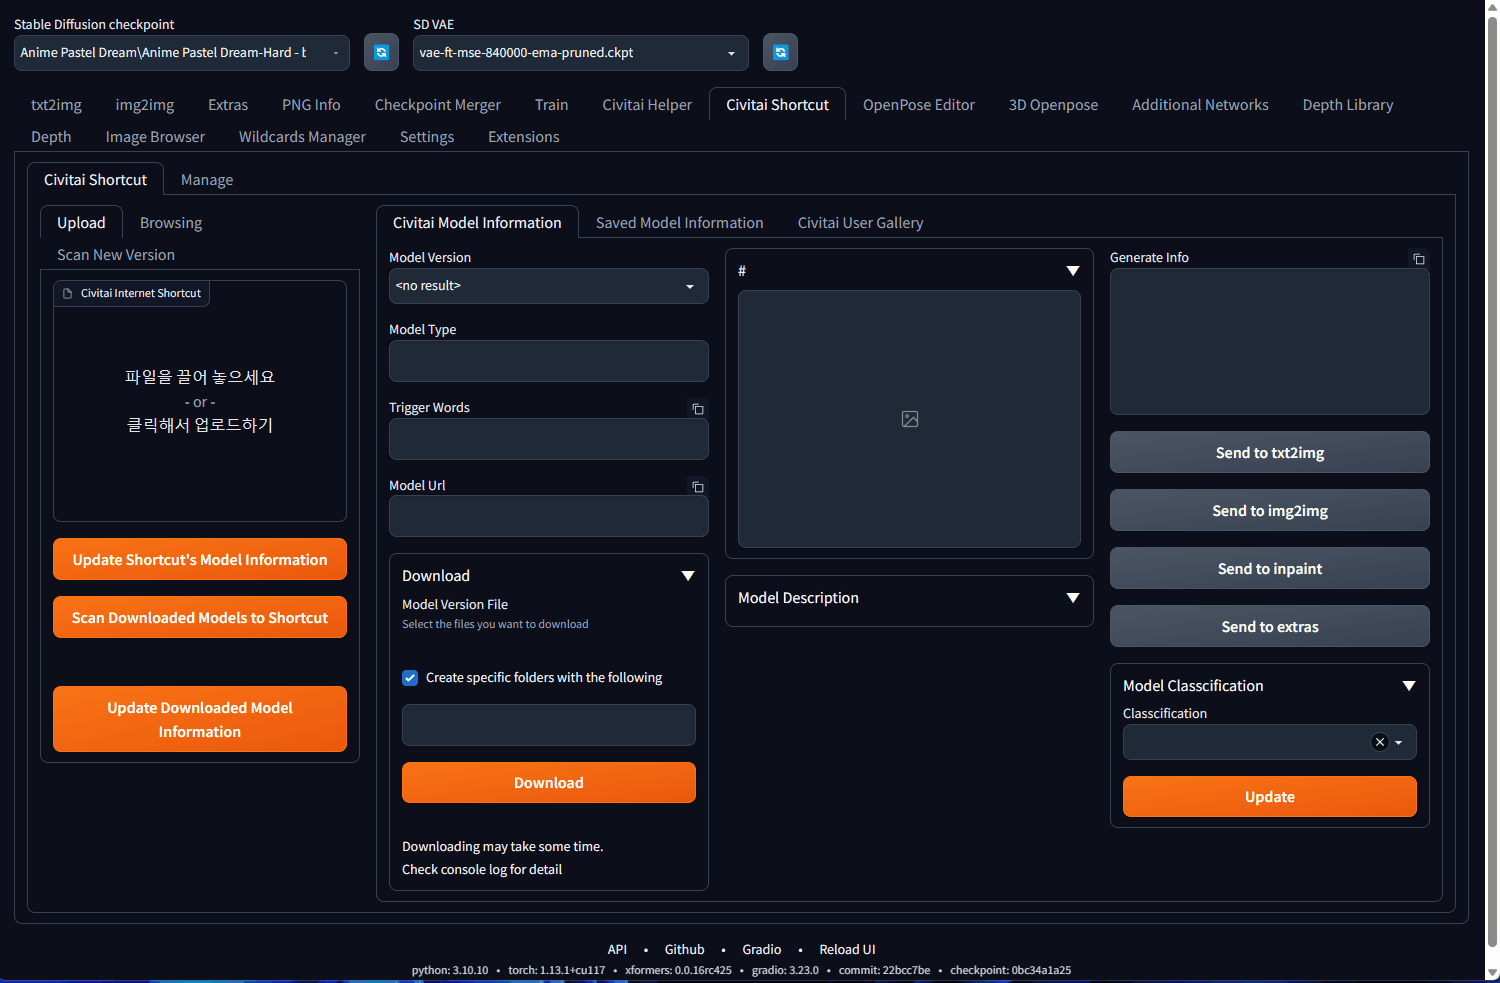Click the Generate Info text area
Screen dimensions: 1500x983
pos(1270,341)
